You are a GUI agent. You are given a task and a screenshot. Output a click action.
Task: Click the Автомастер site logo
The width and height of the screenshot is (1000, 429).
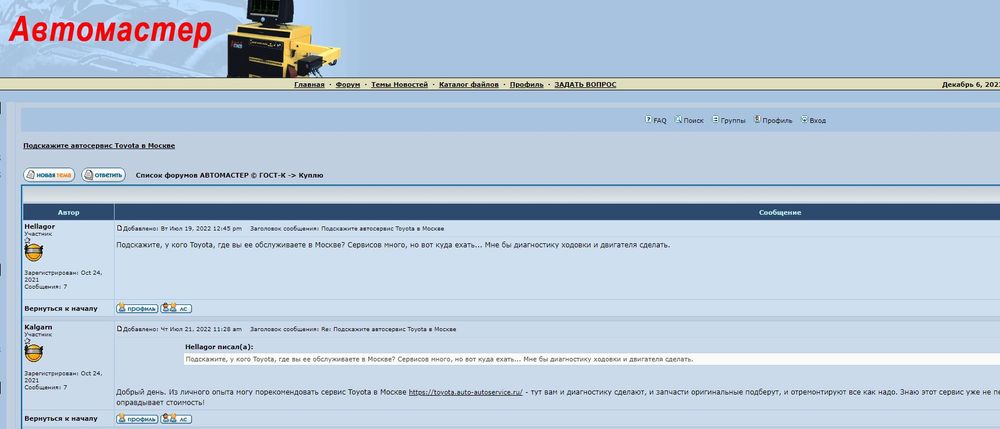[110, 31]
